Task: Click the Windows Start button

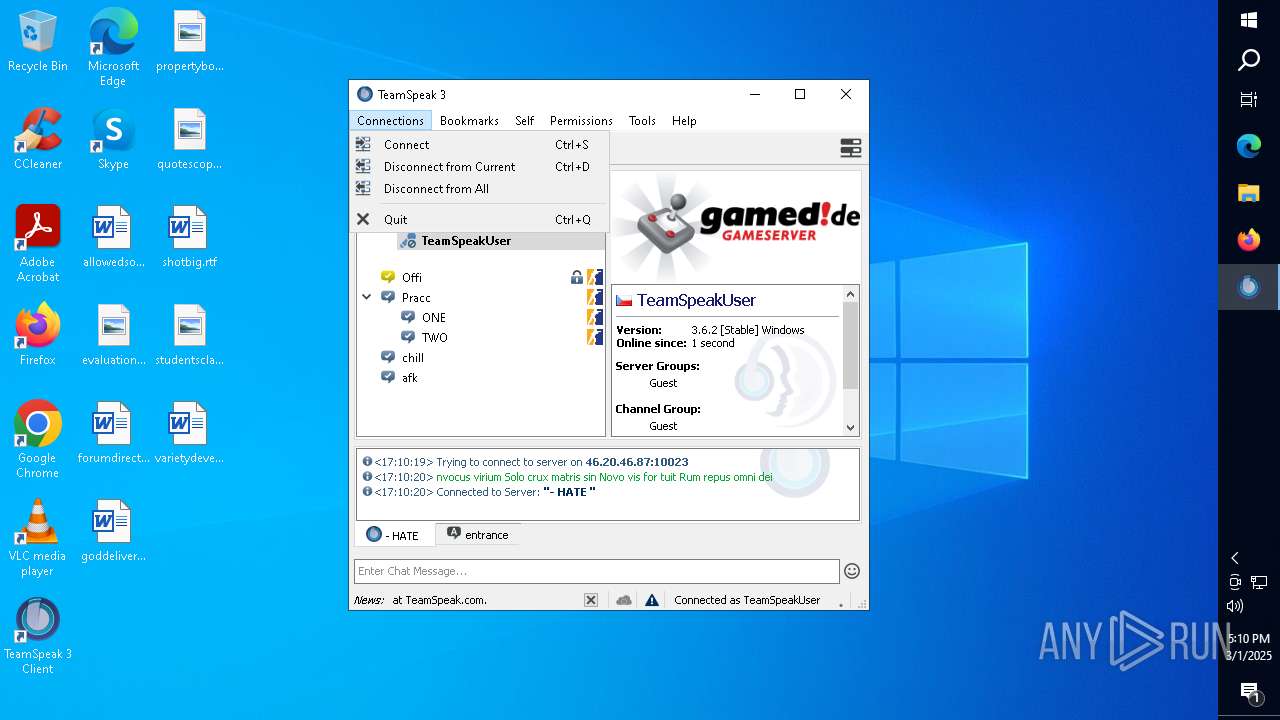Action: (x=1249, y=20)
